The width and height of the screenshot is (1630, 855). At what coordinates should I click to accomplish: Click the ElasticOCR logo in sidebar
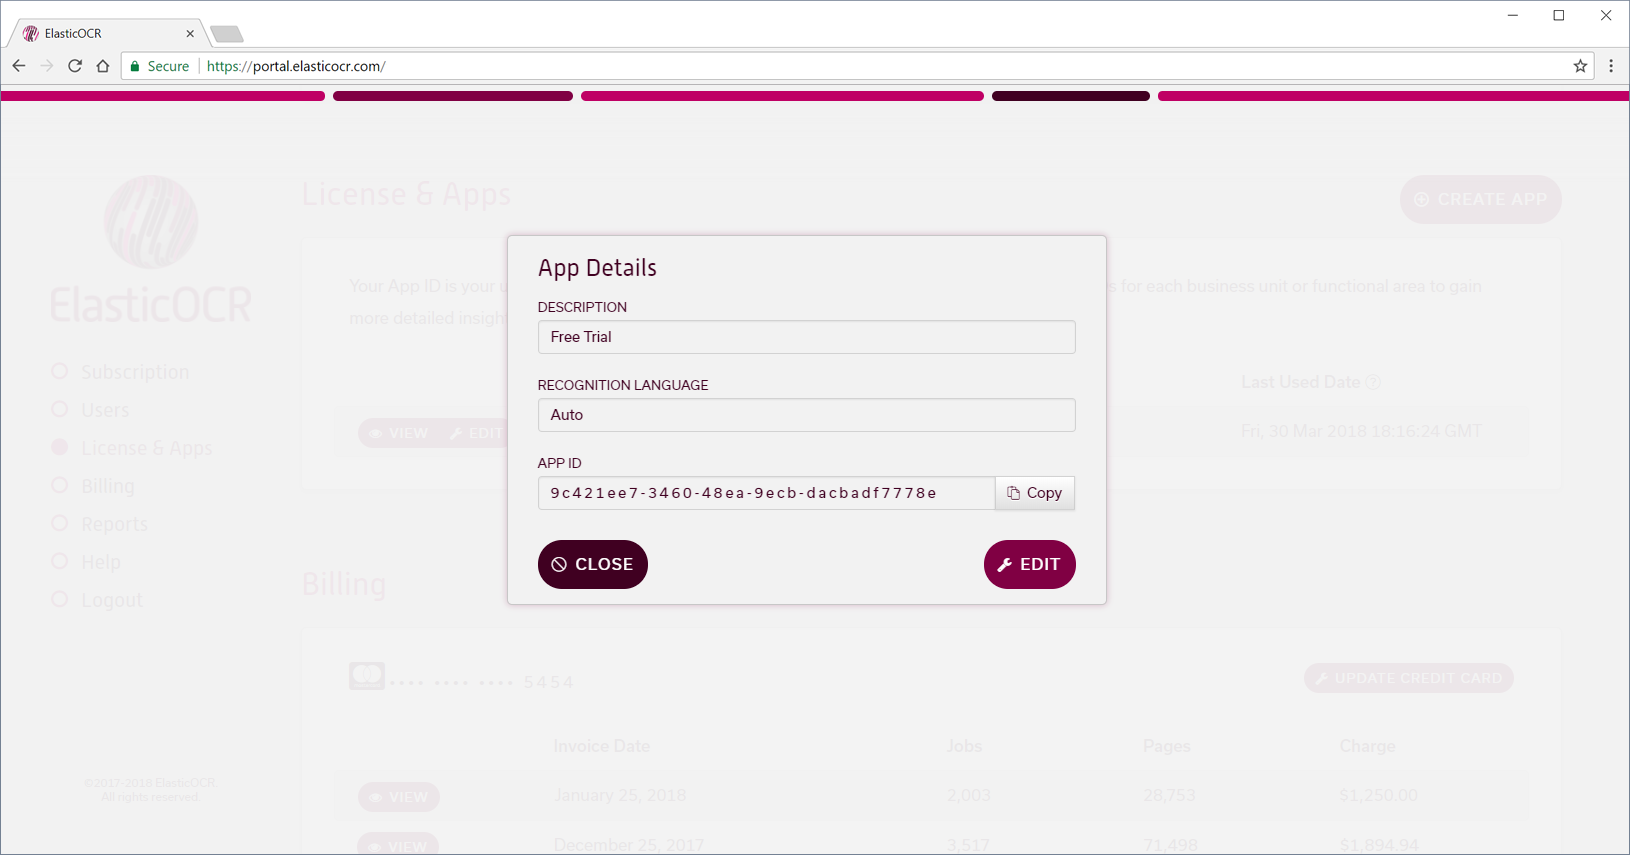(x=151, y=250)
